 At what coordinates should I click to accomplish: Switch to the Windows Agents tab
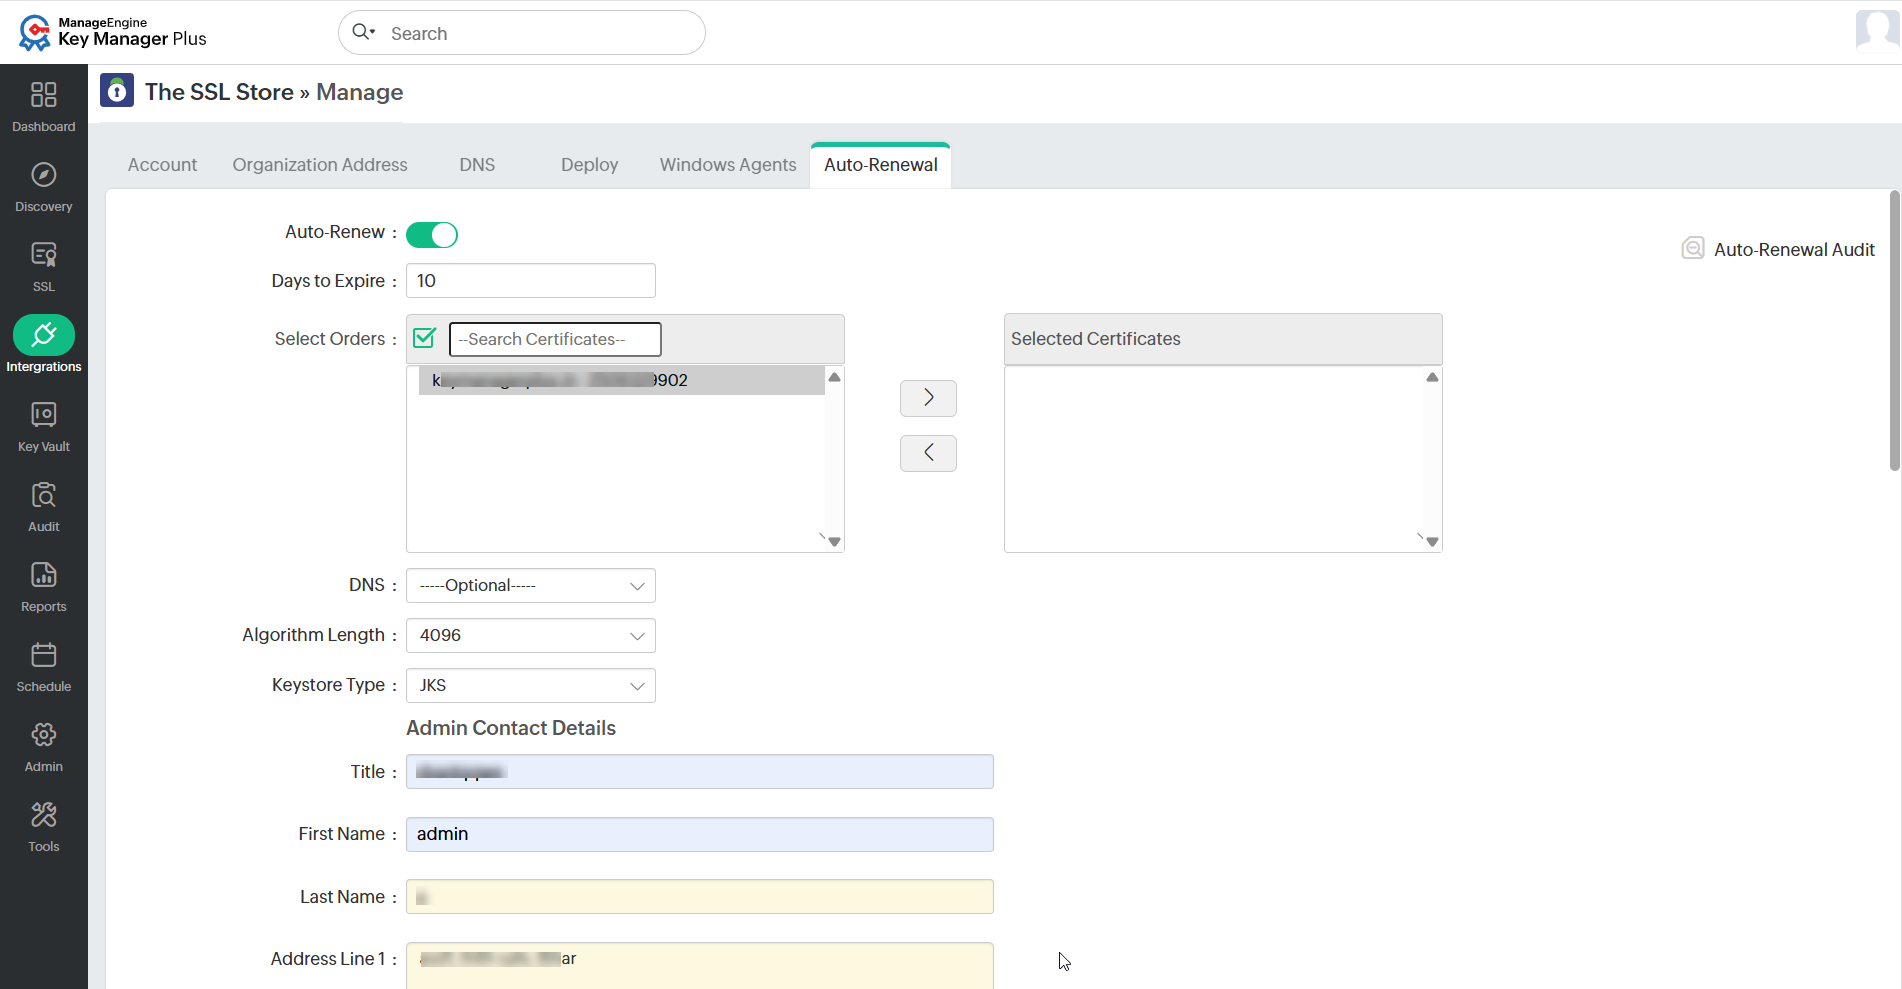(728, 165)
